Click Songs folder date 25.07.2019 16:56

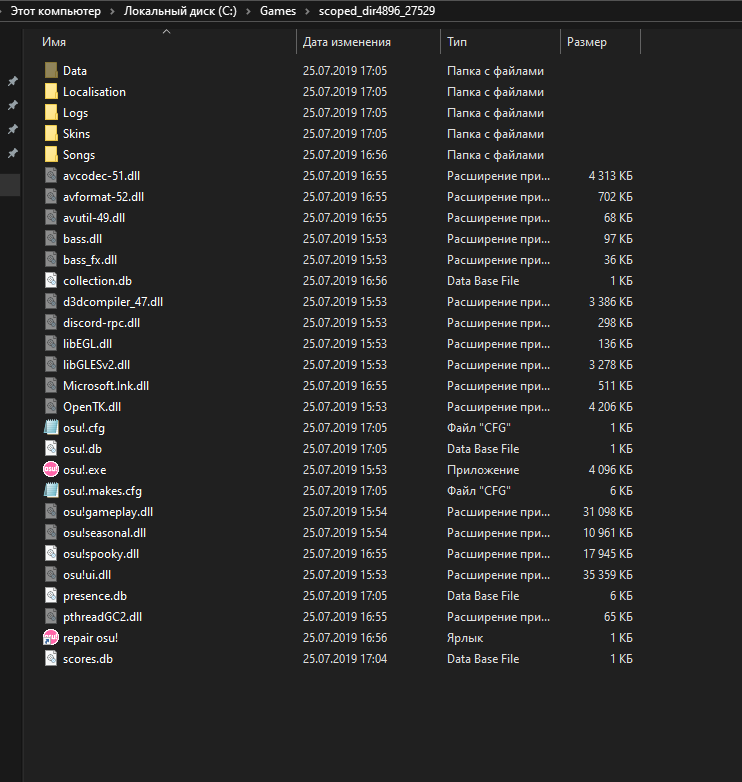[345, 155]
